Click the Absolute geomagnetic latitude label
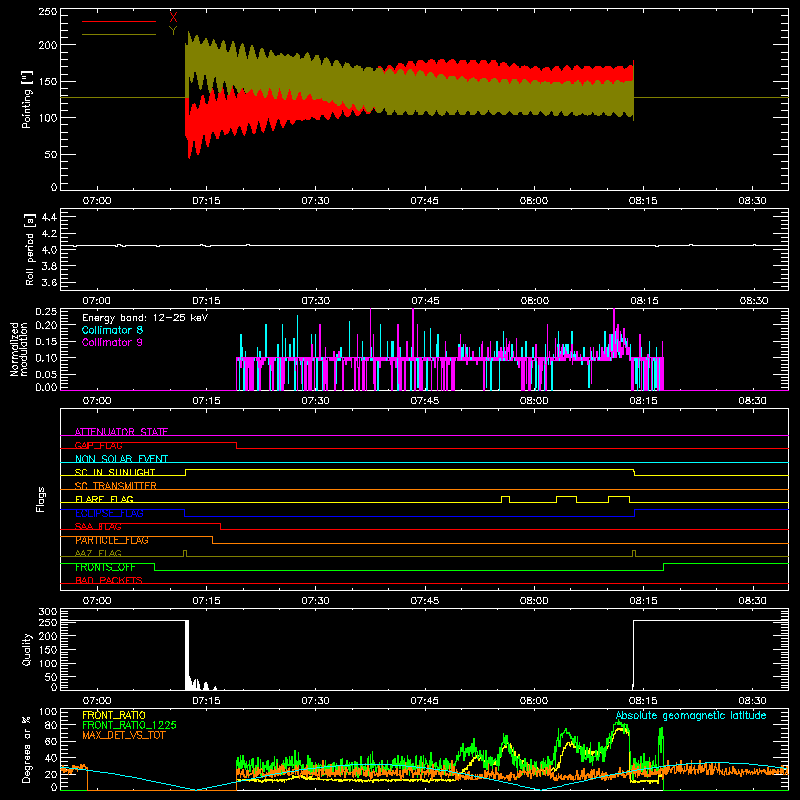Screen dimensions: 800x800 (x=691, y=715)
